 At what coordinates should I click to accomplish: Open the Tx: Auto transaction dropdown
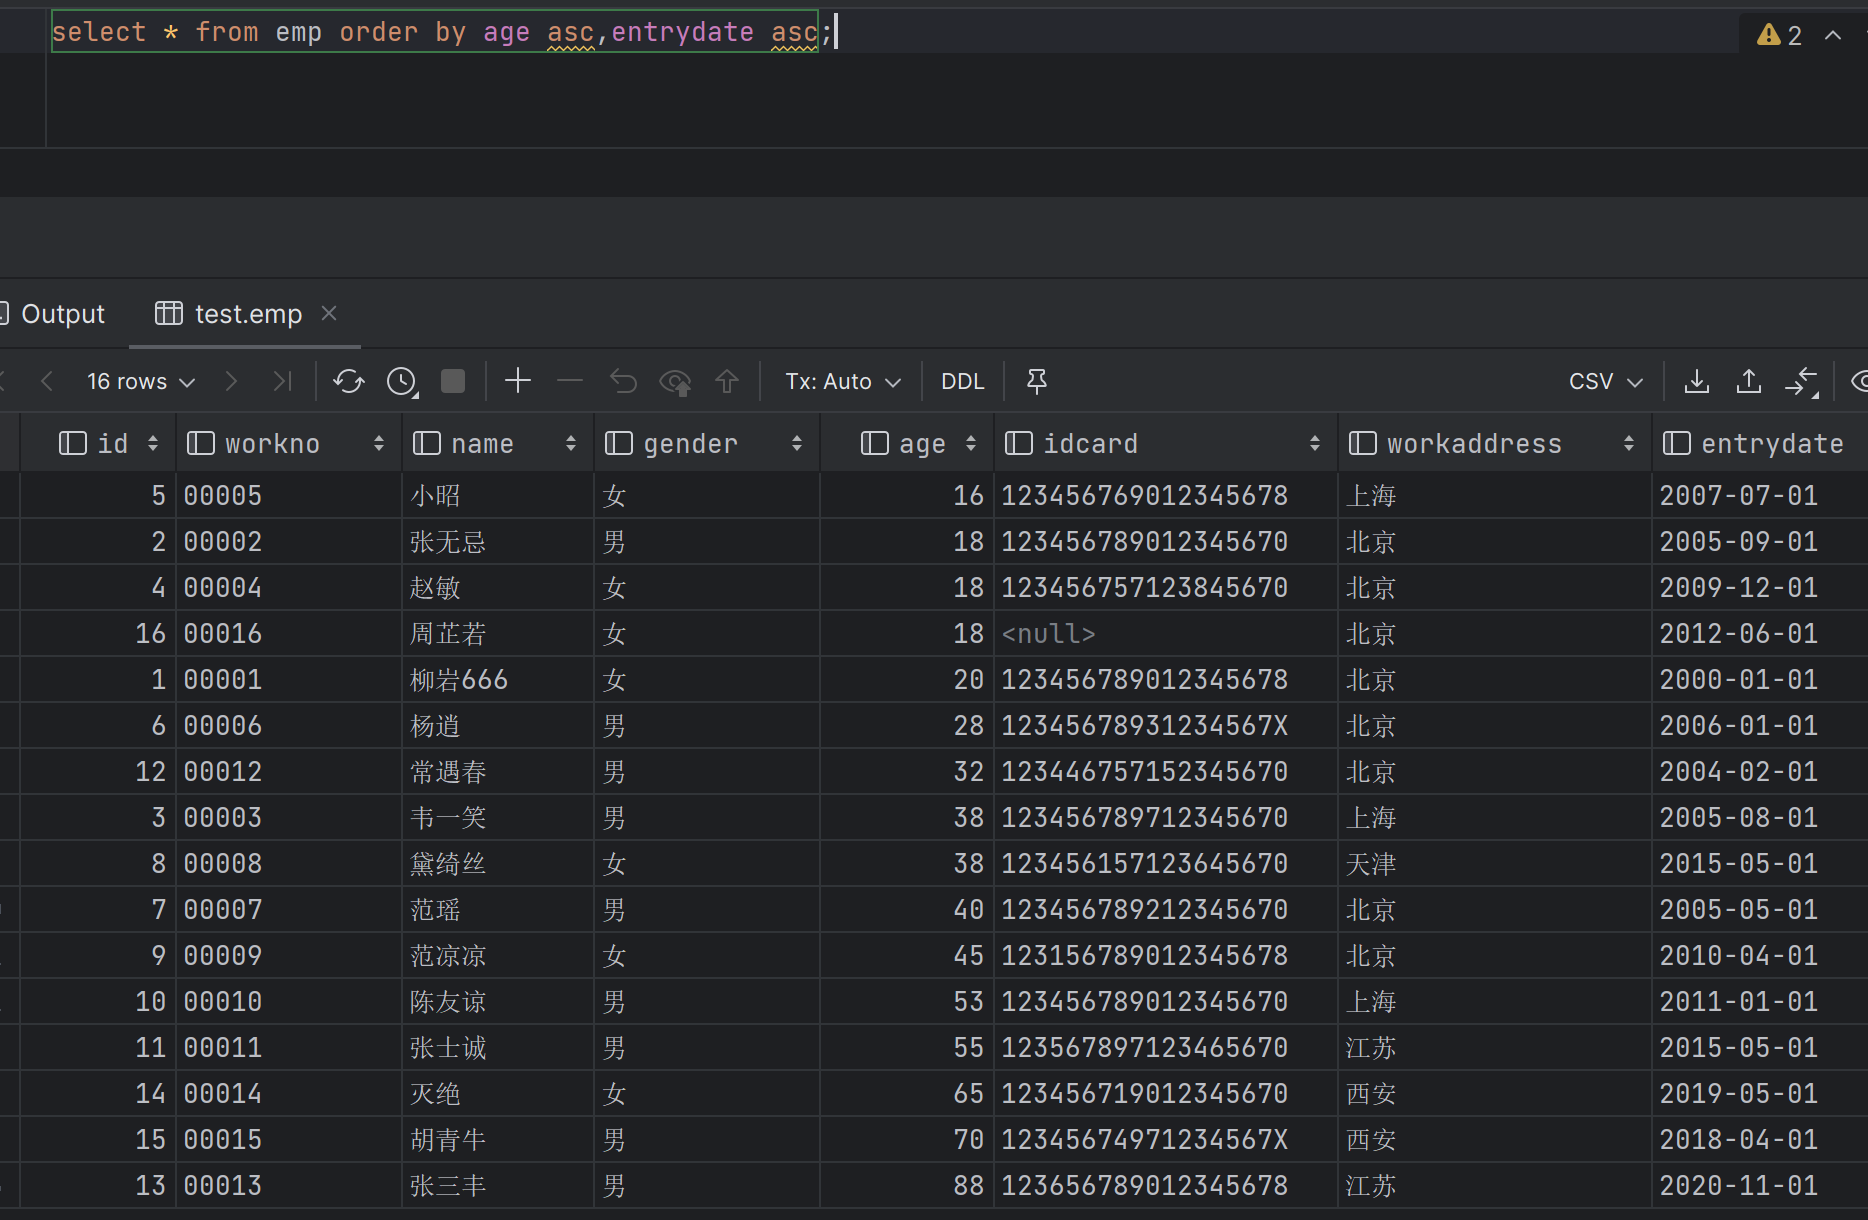[843, 381]
